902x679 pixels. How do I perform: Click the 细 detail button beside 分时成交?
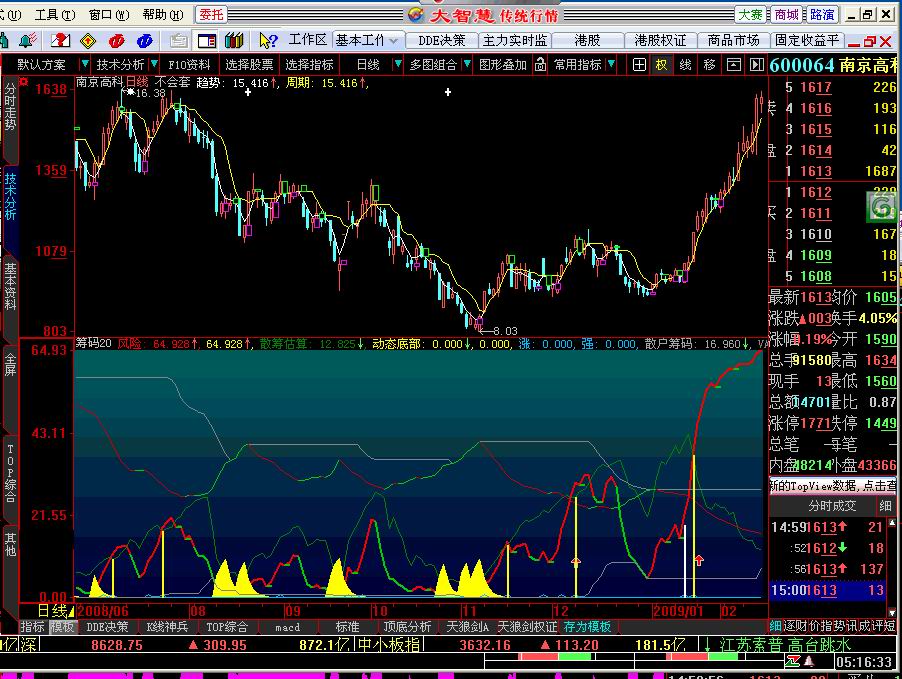(885, 505)
